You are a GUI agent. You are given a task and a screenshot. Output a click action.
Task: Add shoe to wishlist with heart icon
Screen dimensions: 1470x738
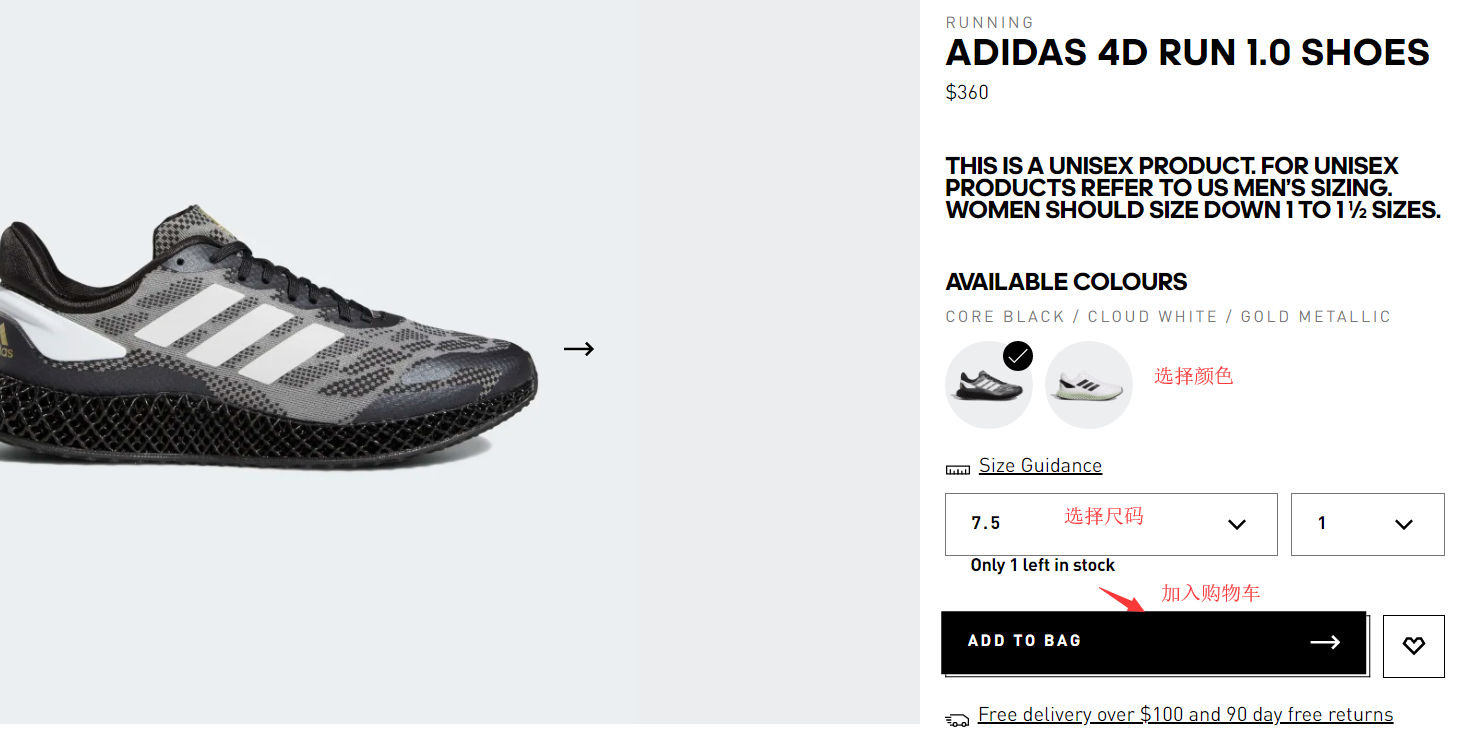(1413, 646)
